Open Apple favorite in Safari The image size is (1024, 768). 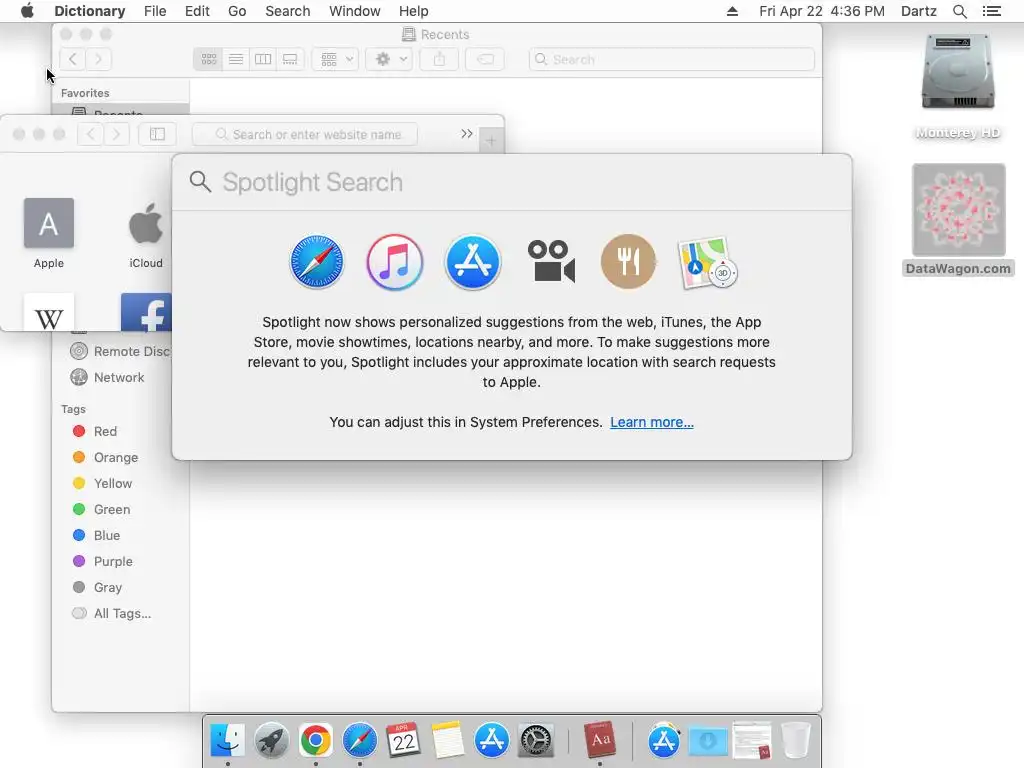[x=49, y=233]
